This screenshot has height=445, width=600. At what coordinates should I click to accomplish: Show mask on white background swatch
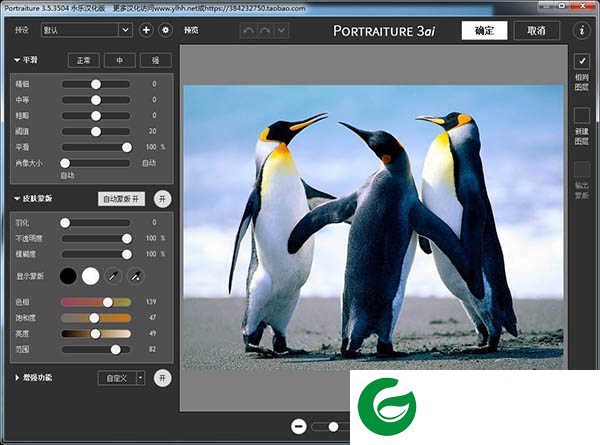click(x=91, y=276)
